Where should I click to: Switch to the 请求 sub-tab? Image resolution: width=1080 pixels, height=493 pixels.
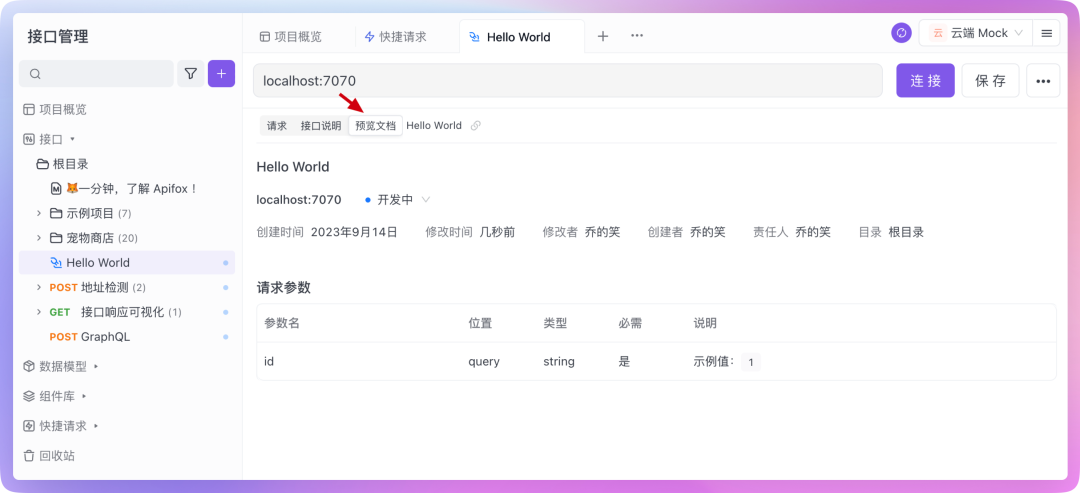(x=277, y=126)
